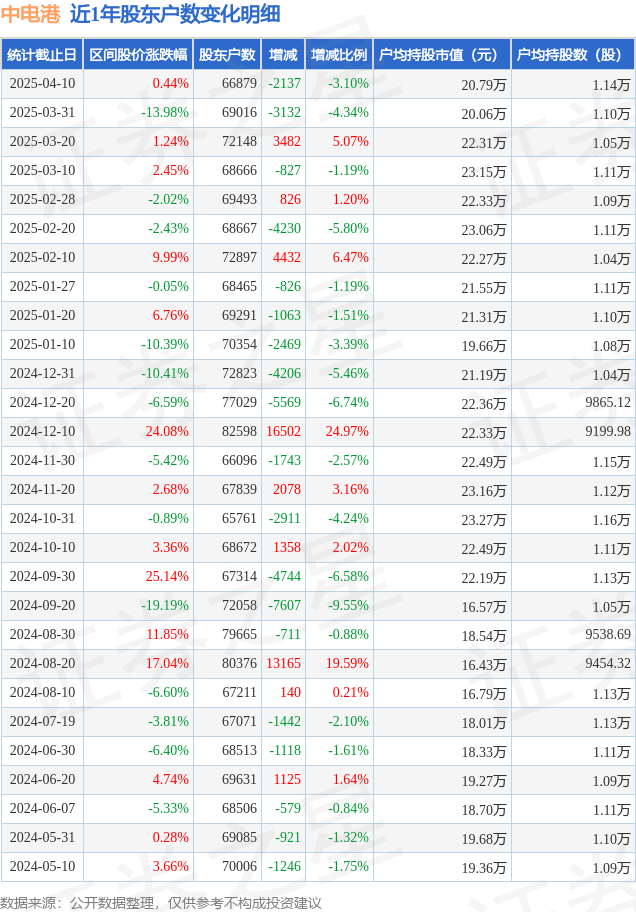636x912 pixels.
Task: Click the 13165 increase value
Action: pos(283,664)
